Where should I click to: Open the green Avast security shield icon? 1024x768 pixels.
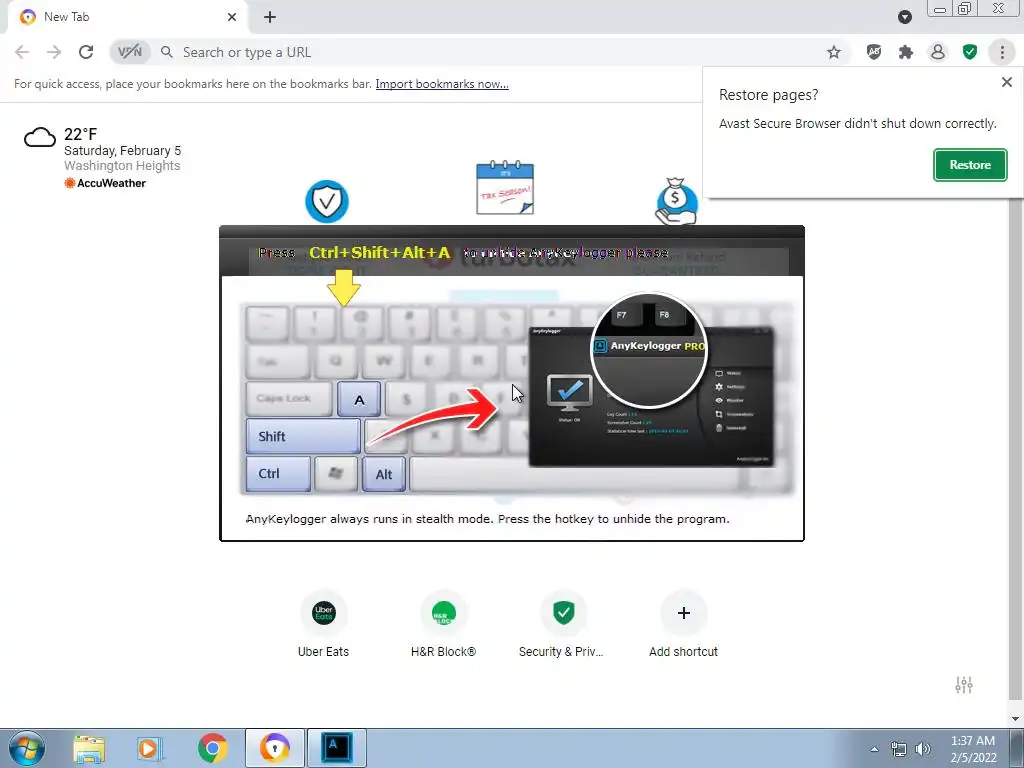(970, 52)
